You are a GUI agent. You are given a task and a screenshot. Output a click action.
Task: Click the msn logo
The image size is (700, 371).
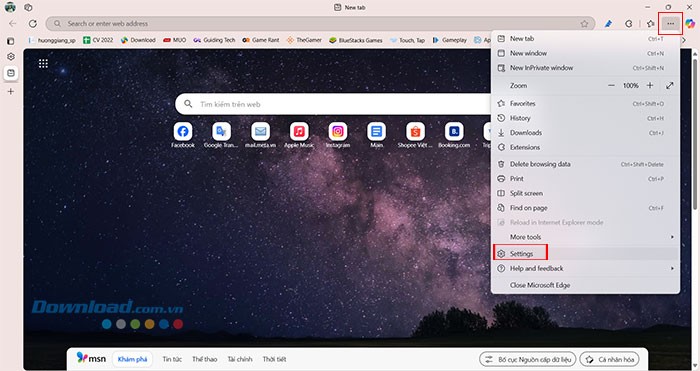click(91, 358)
